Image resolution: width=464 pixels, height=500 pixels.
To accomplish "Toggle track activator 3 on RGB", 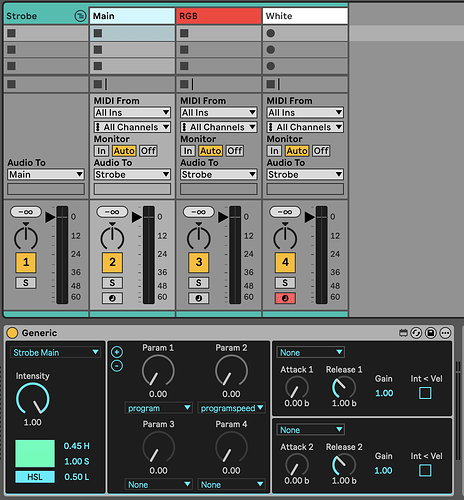I will click(199, 262).
